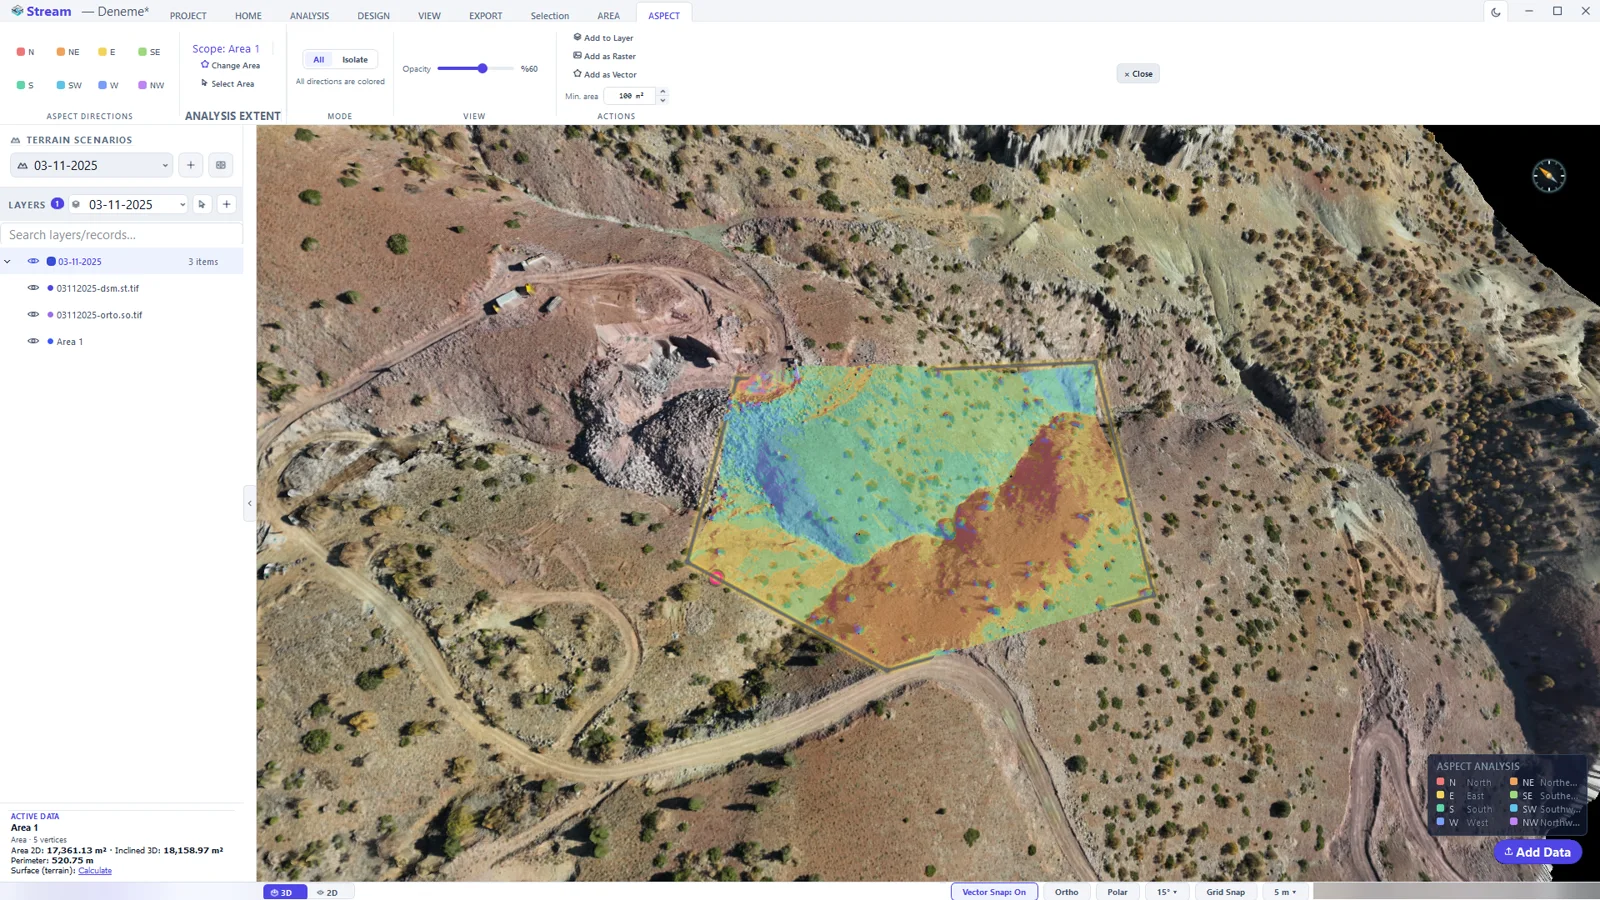Click Add as Vector action
Image resolution: width=1600 pixels, height=900 pixels.
click(x=604, y=74)
